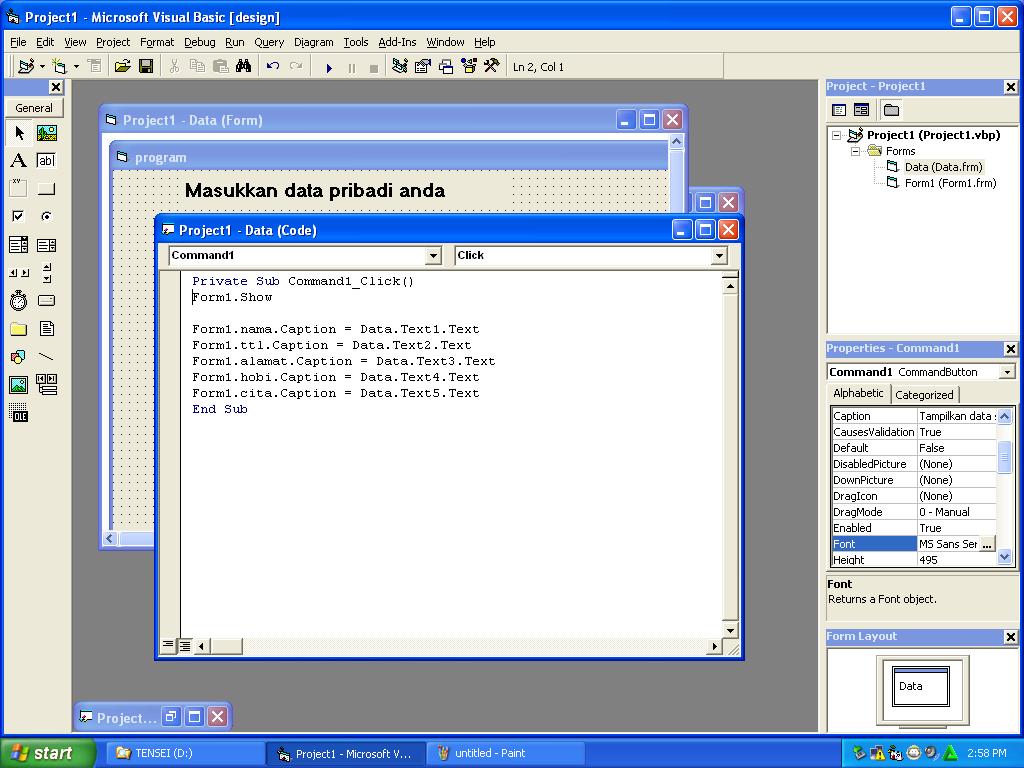The height and width of the screenshot is (768, 1024).
Task: Select the DriveListBox tool in toolbox
Action: pos(46,300)
